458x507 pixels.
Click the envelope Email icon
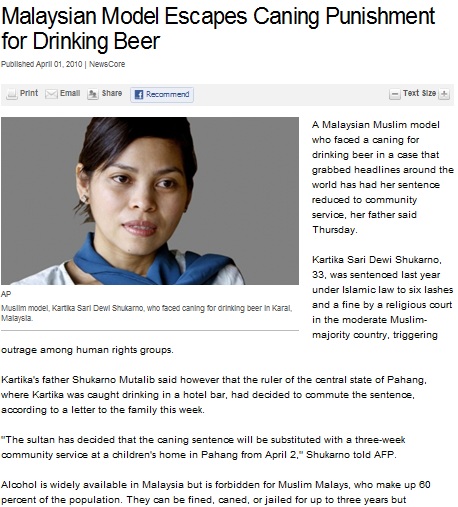pyautogui.click(x=51, y=94)
